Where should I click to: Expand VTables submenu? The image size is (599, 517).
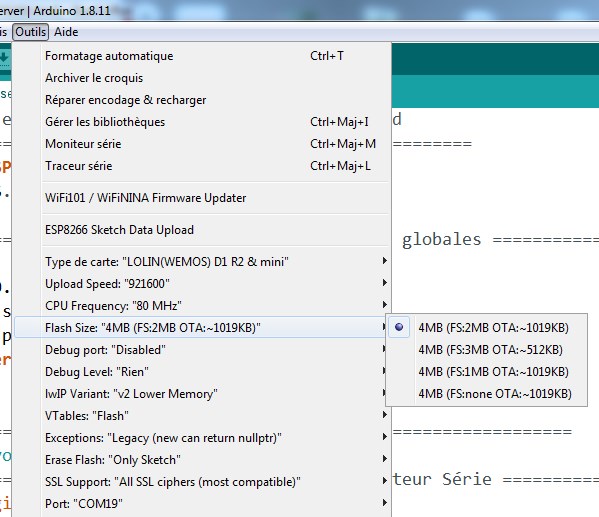point(201,416)
